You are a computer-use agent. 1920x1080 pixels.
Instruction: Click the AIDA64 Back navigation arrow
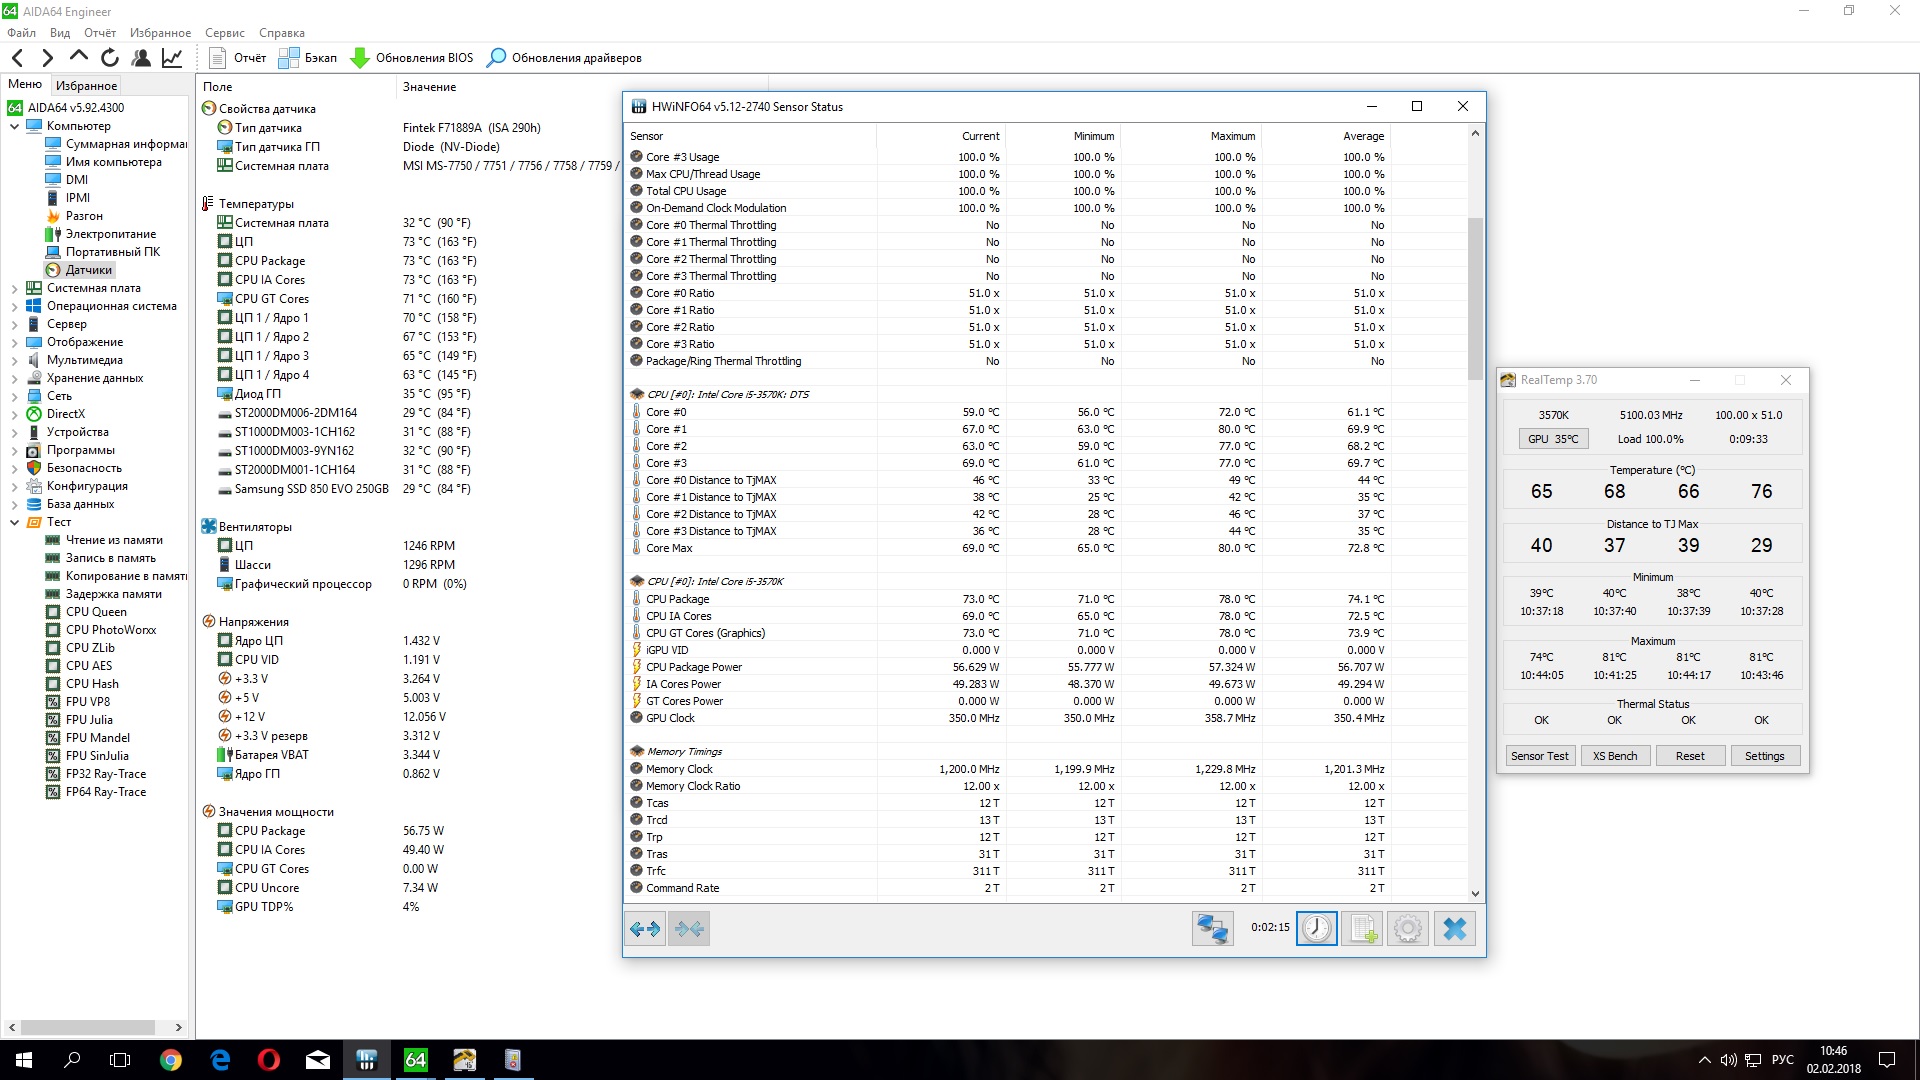click(x=18, y=58)
